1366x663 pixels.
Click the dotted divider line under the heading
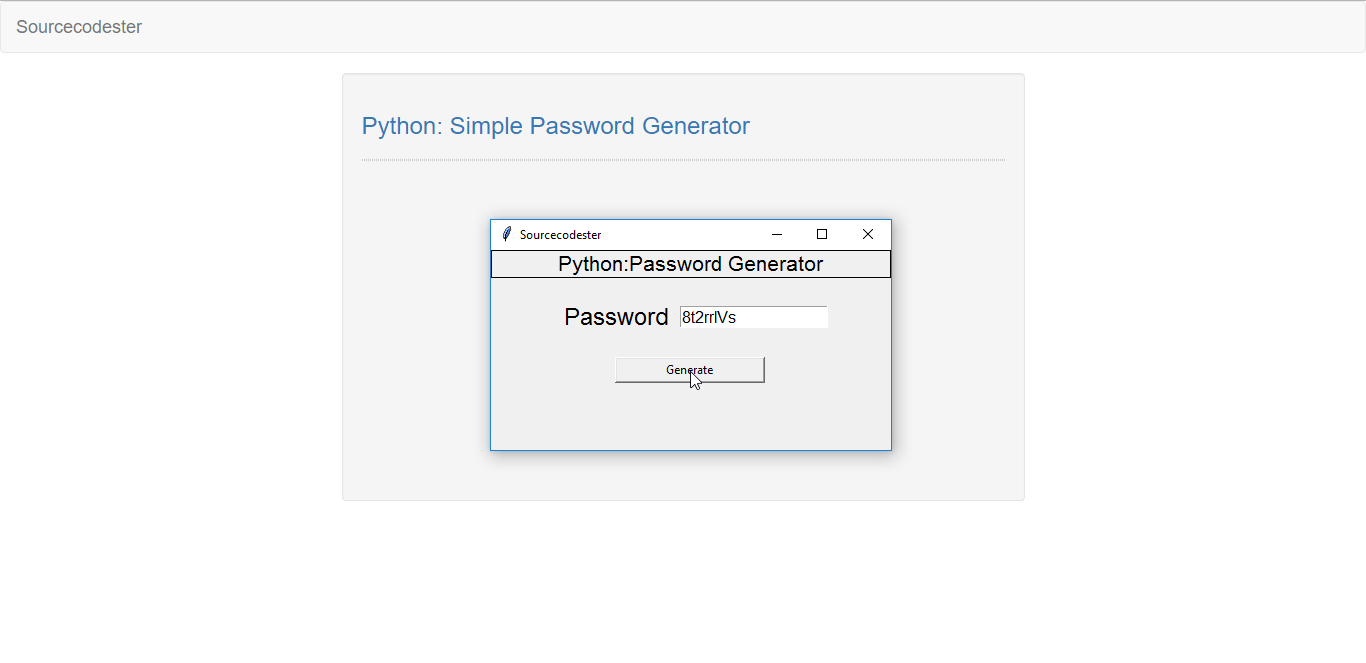pos(683,160)
